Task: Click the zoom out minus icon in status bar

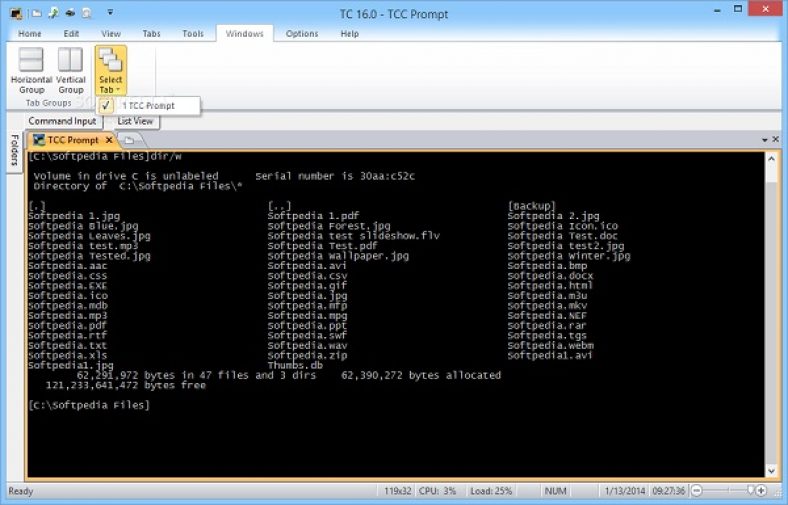Action: 697,490
